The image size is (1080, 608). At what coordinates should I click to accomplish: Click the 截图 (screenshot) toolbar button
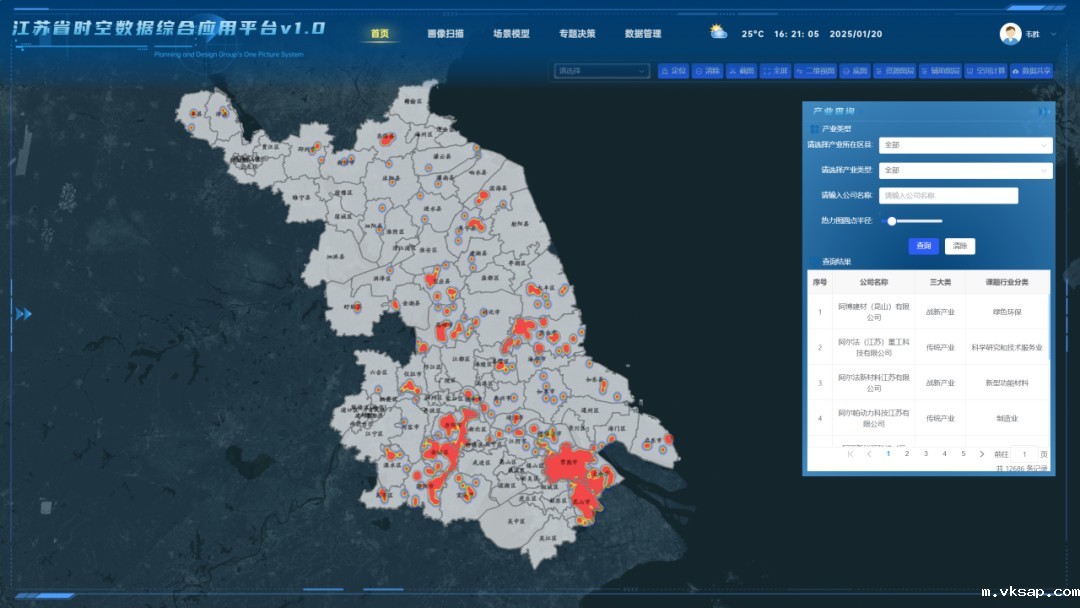[x=740, y=71]
